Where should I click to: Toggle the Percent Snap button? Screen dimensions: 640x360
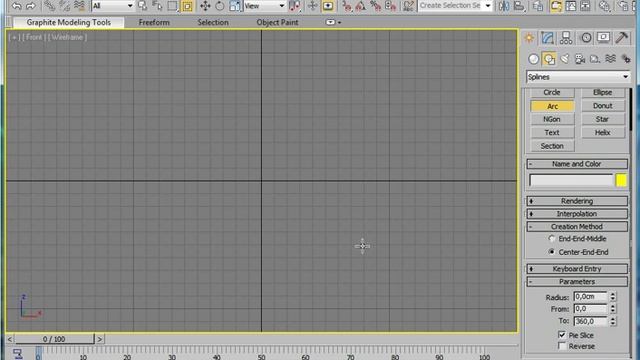376,6
